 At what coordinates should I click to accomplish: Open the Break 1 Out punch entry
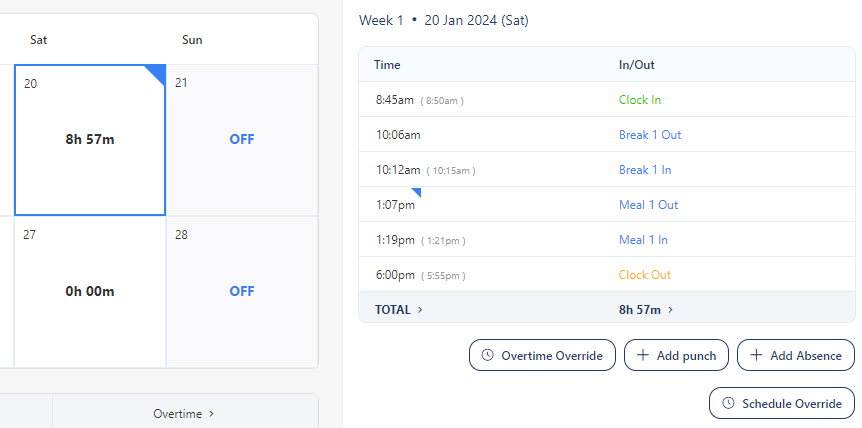click(x=650, y=135)
